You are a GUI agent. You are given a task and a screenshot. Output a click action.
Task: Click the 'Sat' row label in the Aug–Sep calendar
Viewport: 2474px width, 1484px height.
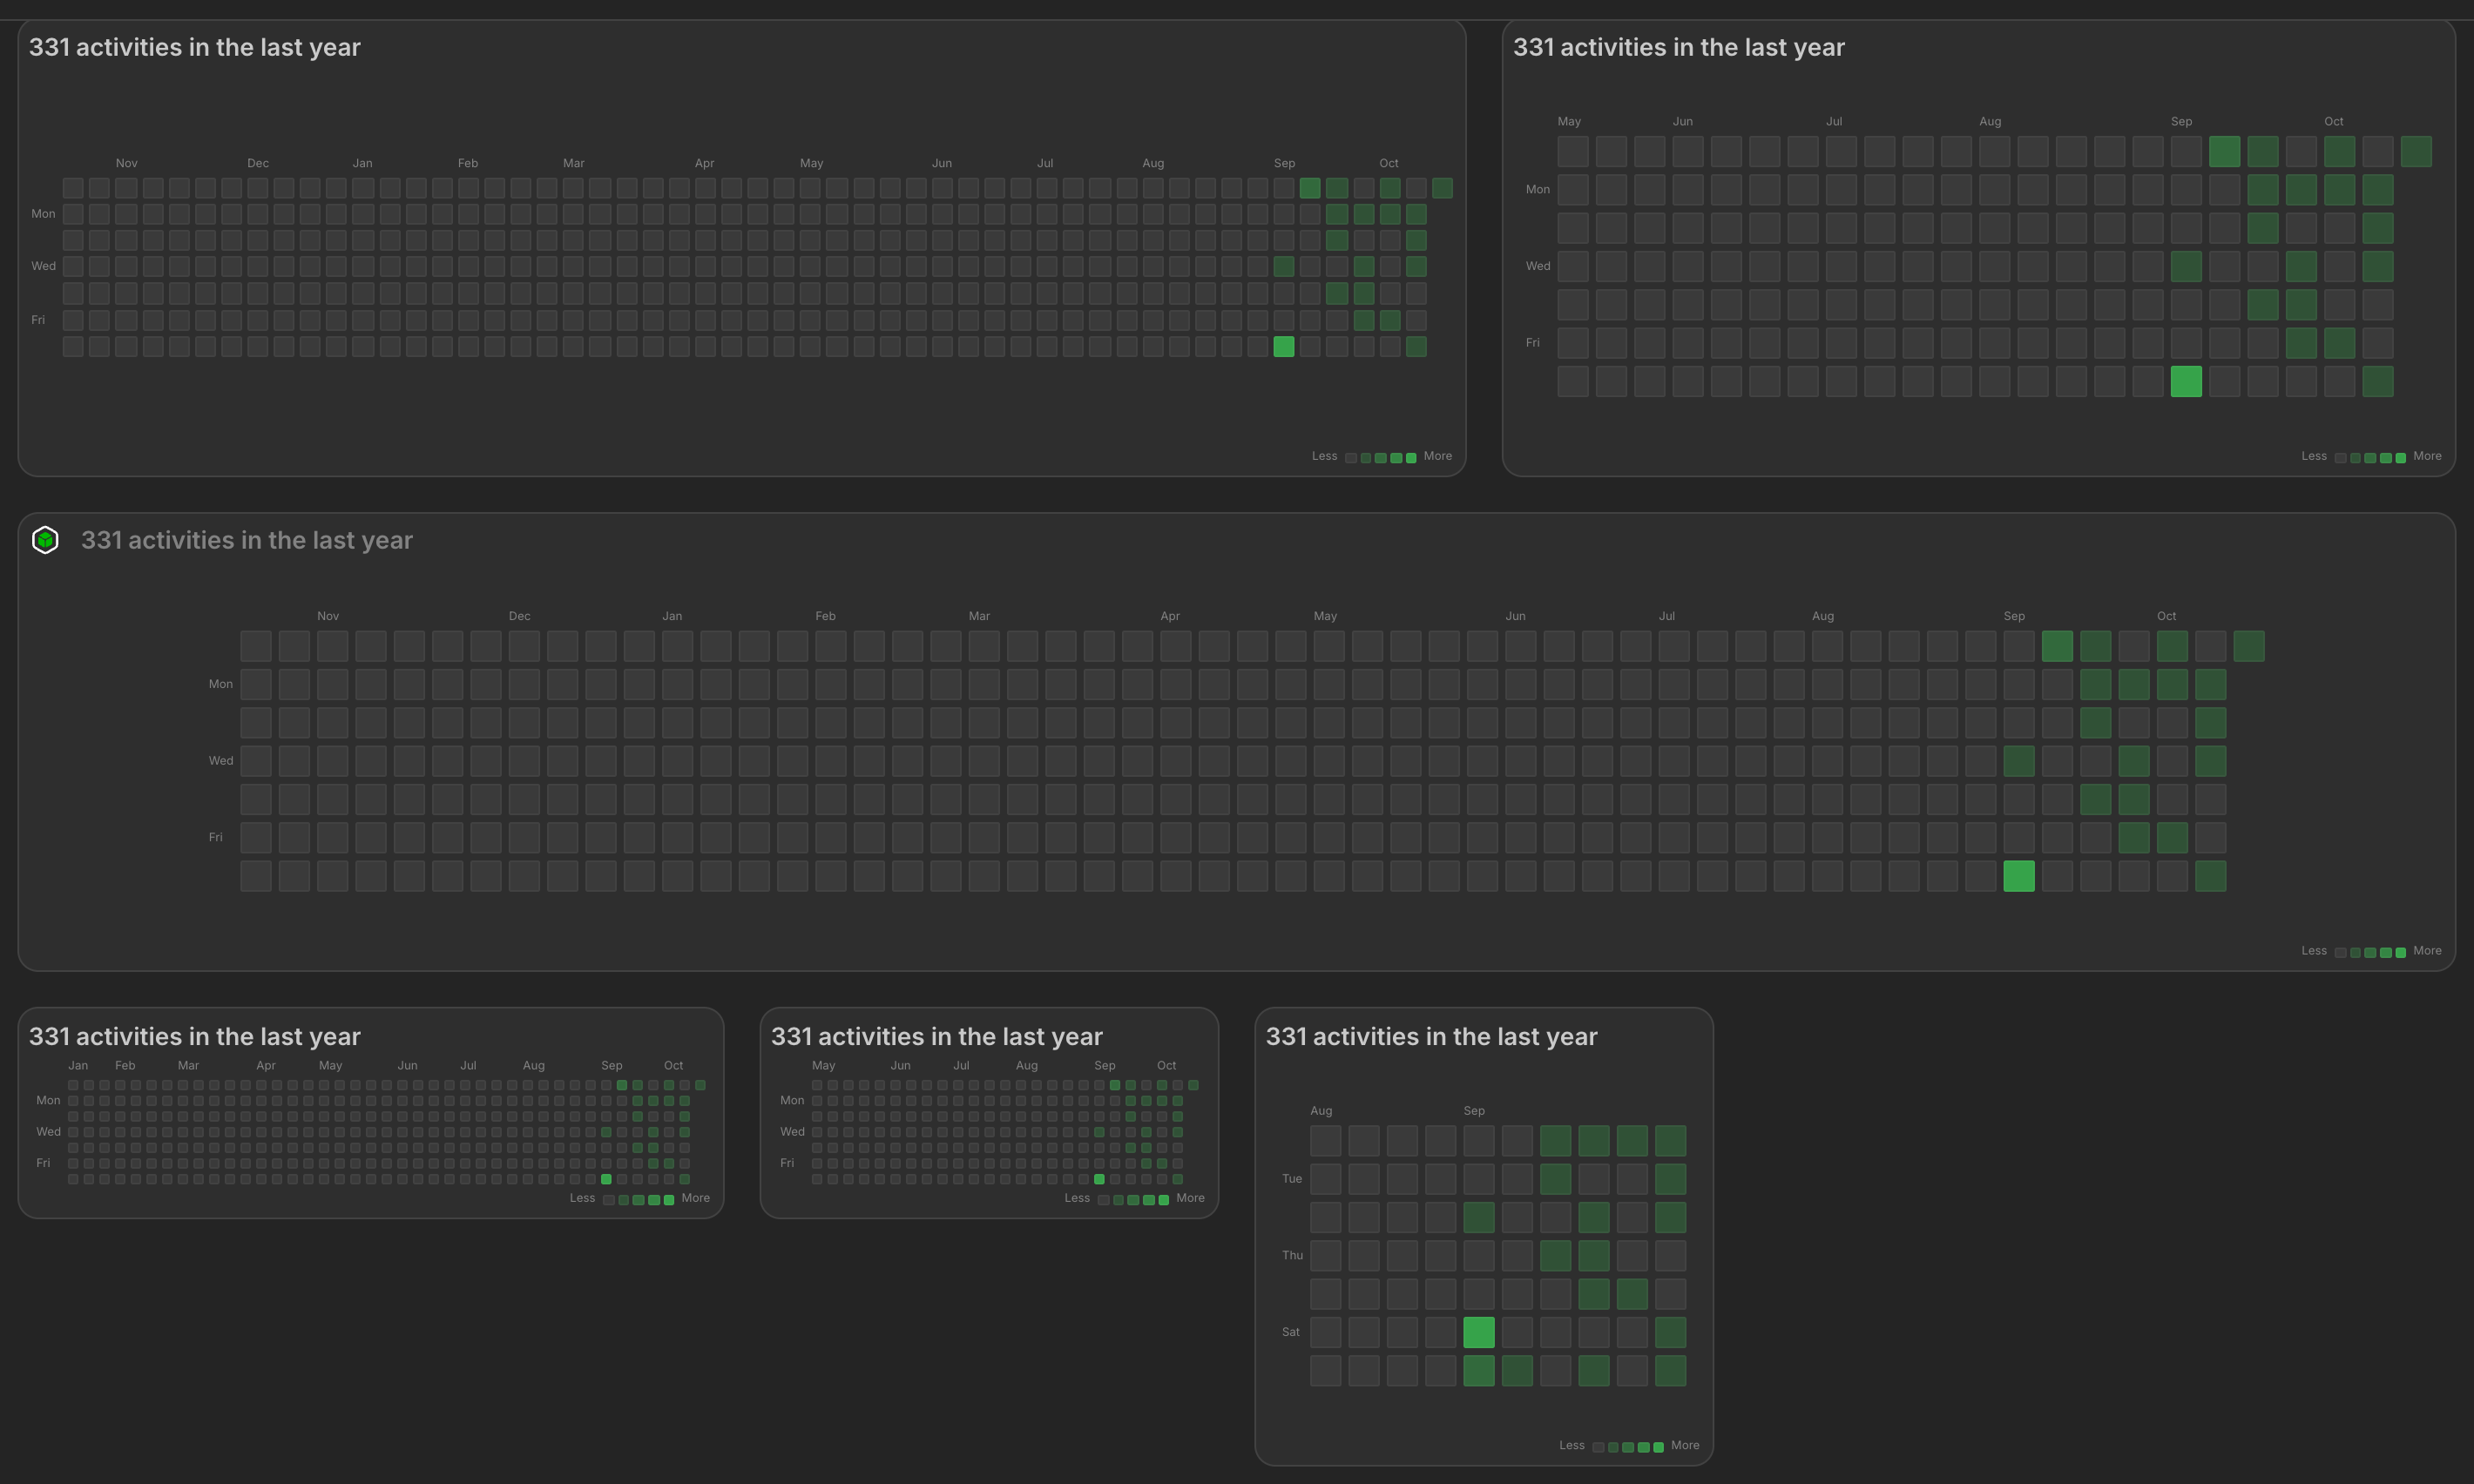1291,1332
